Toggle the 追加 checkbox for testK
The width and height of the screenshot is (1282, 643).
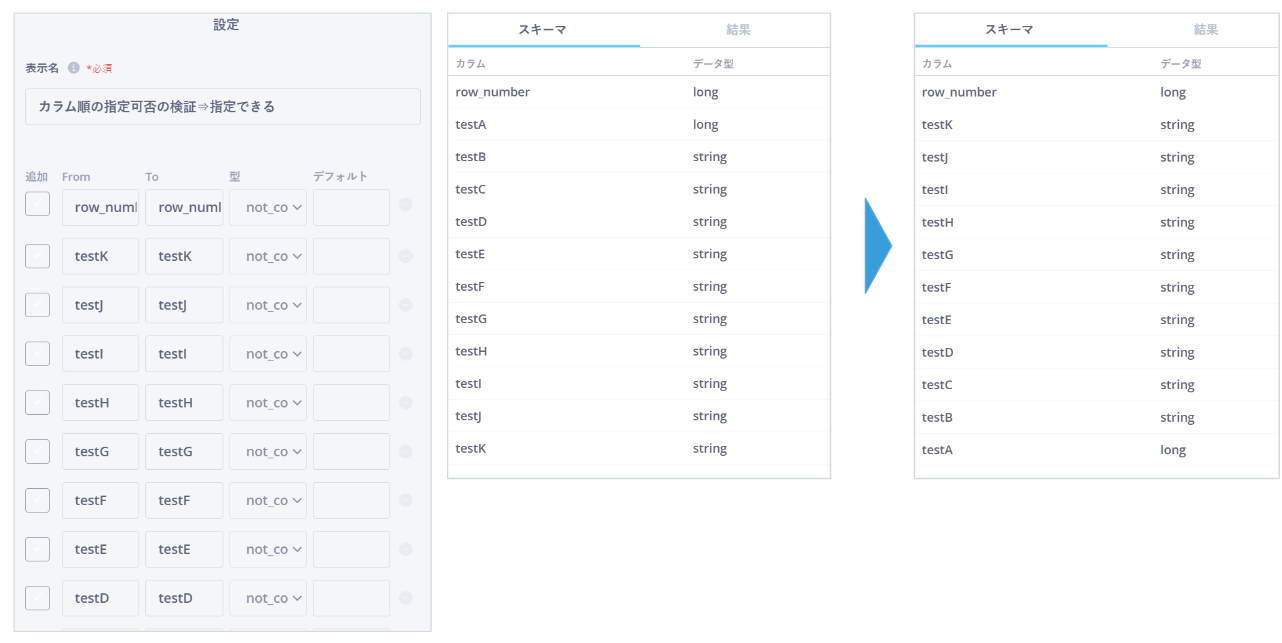pos(37,255)
